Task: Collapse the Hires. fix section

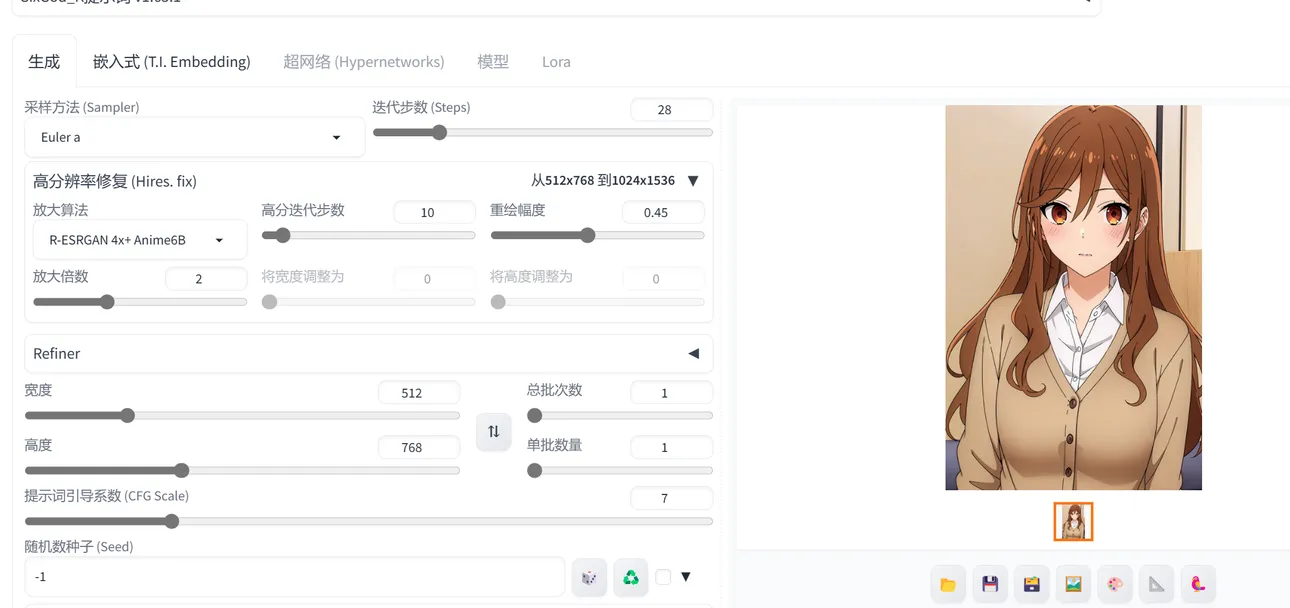Action: pos(693,181)
